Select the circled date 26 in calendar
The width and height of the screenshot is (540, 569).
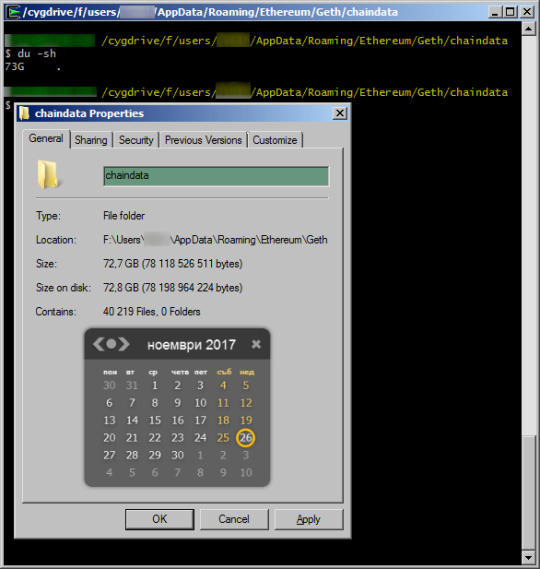point(246,438)
